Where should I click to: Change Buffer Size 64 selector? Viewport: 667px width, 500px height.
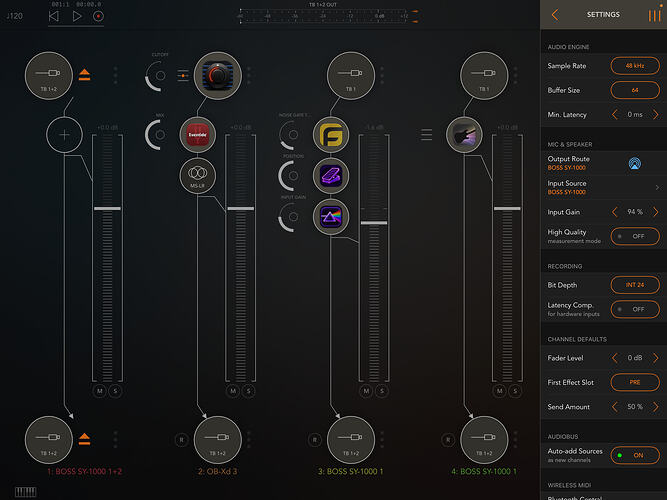coord(635,90)
